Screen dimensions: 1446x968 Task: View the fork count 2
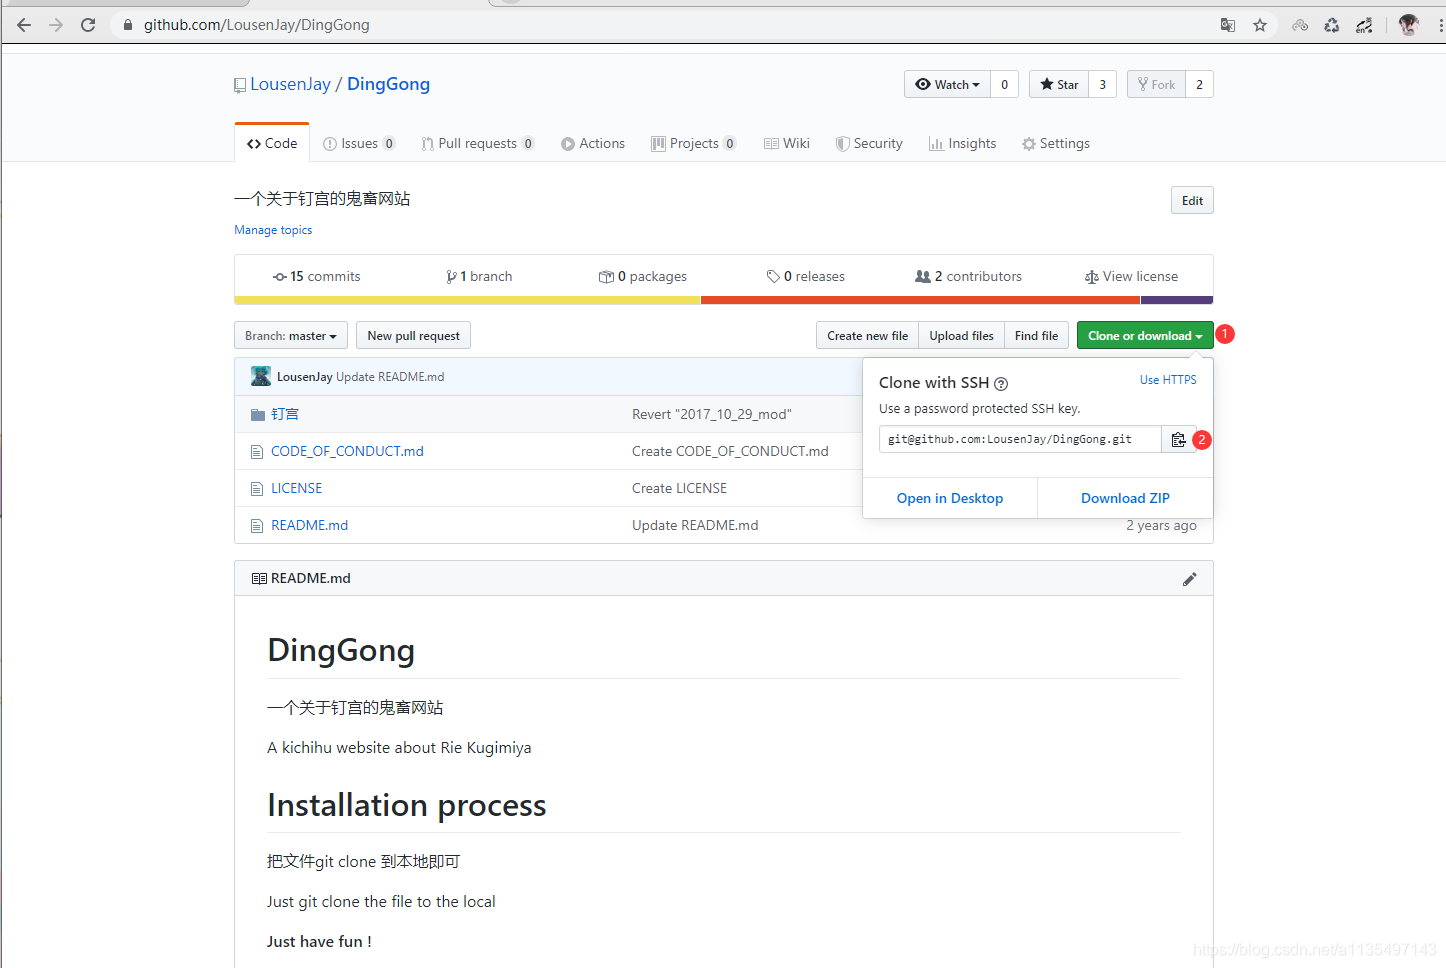pos(1200,84)
